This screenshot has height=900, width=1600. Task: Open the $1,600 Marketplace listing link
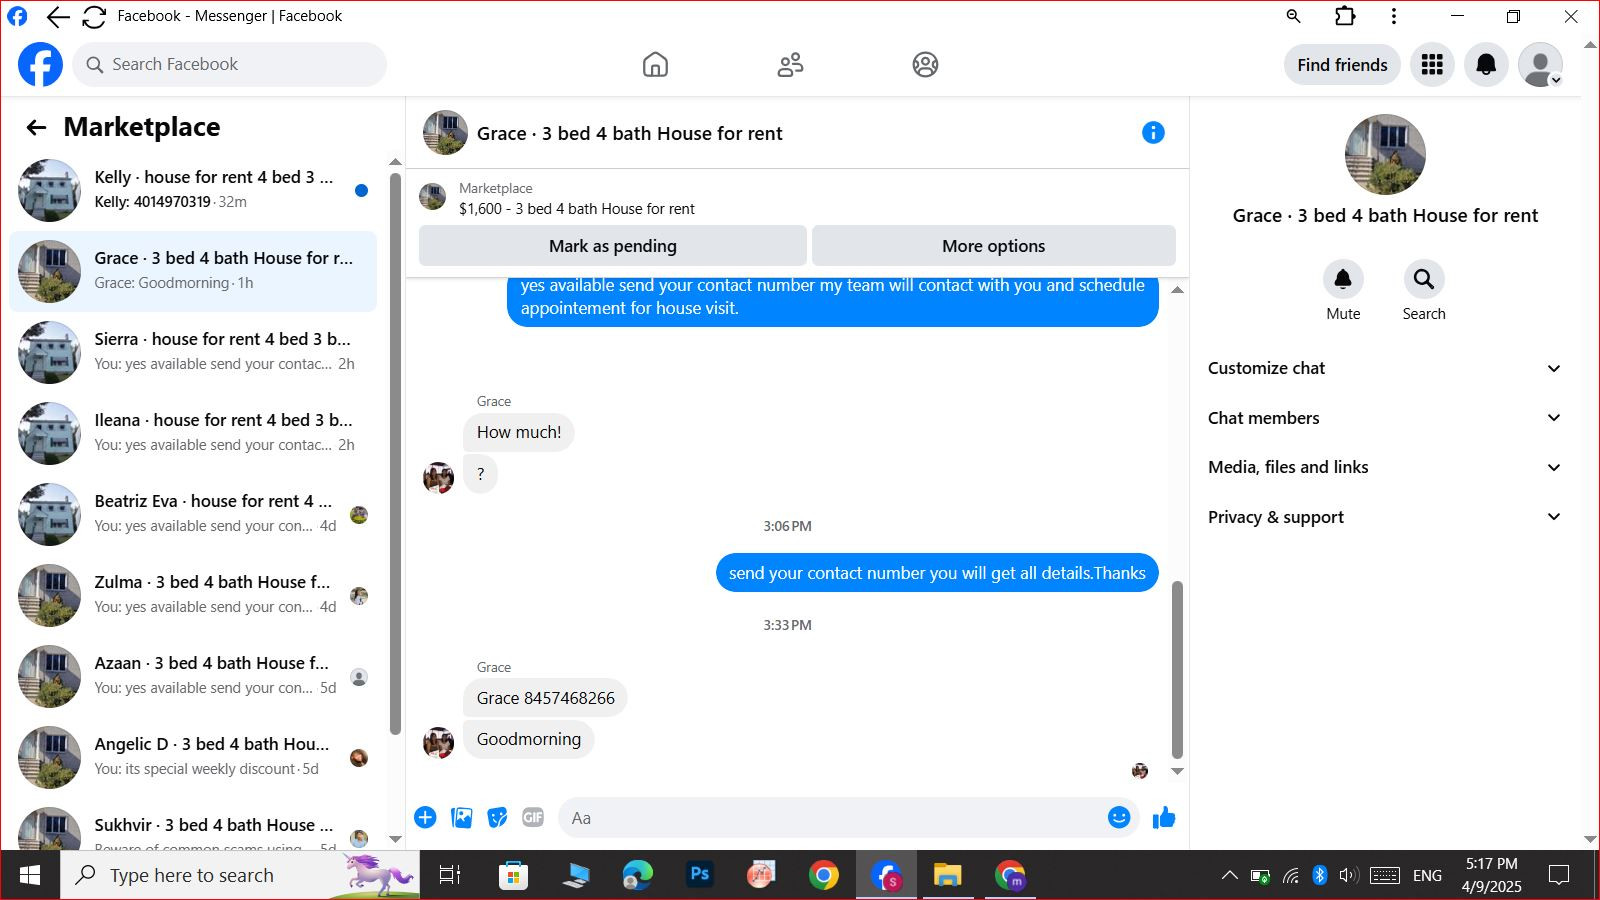coord(576,209)
